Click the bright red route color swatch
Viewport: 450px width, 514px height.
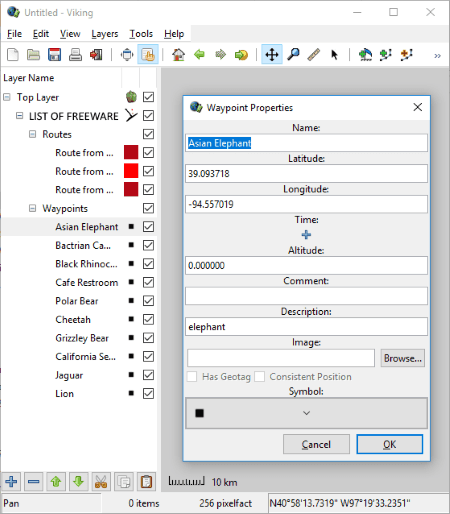click(x=131, y=171)
